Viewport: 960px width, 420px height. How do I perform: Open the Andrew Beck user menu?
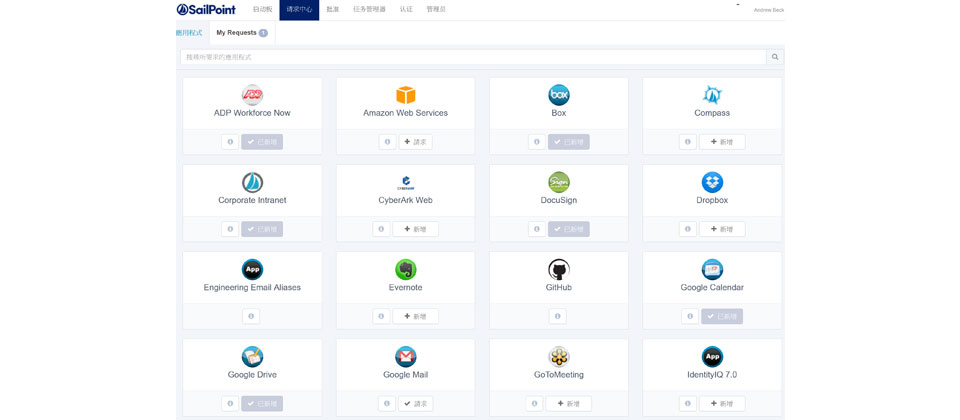[x=768, y=10]
